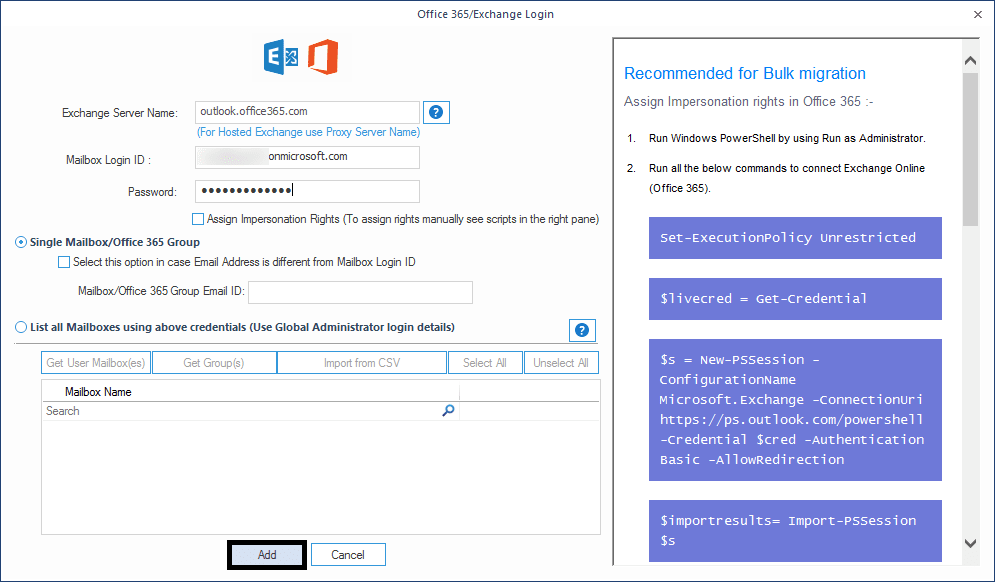Click the Exchange logo icon
The width and height of the screenshot is (995, 582).
click(x=281, y=57)
